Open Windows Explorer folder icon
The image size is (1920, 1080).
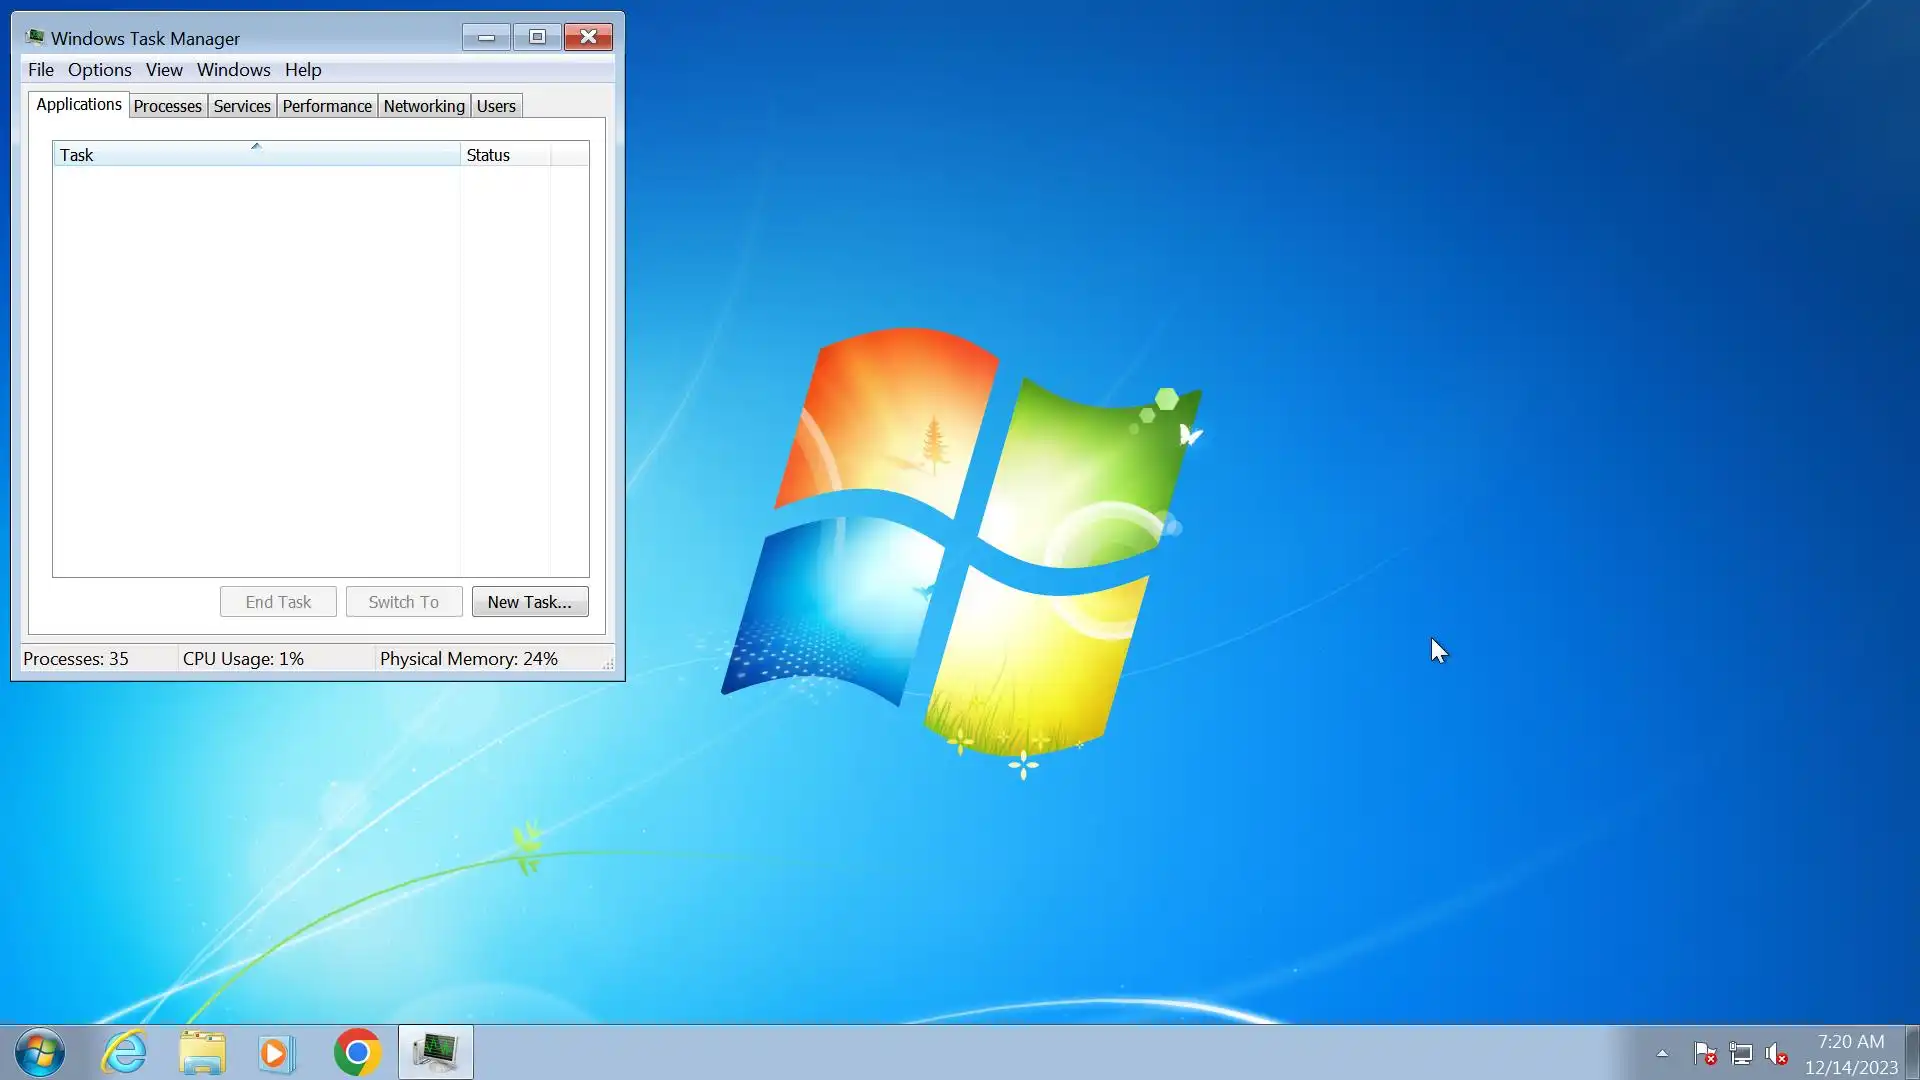pos(202,1052)
